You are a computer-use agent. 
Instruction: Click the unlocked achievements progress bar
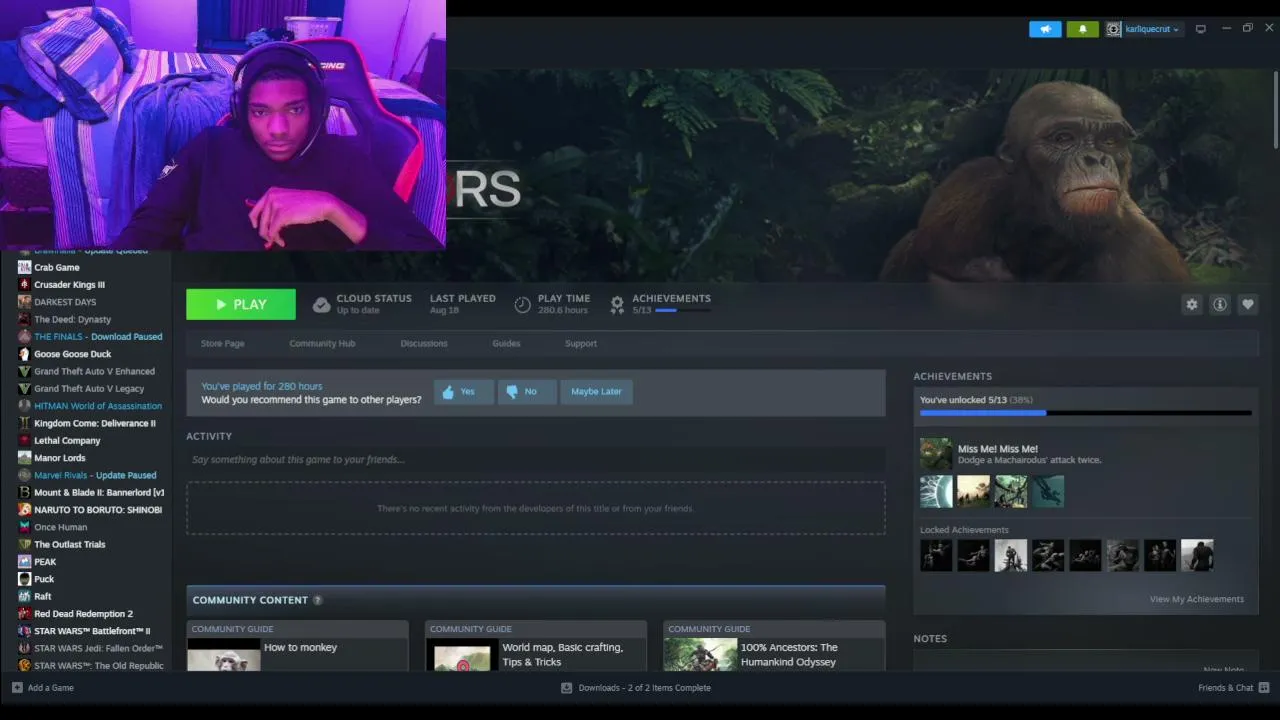click(1085, 412)
